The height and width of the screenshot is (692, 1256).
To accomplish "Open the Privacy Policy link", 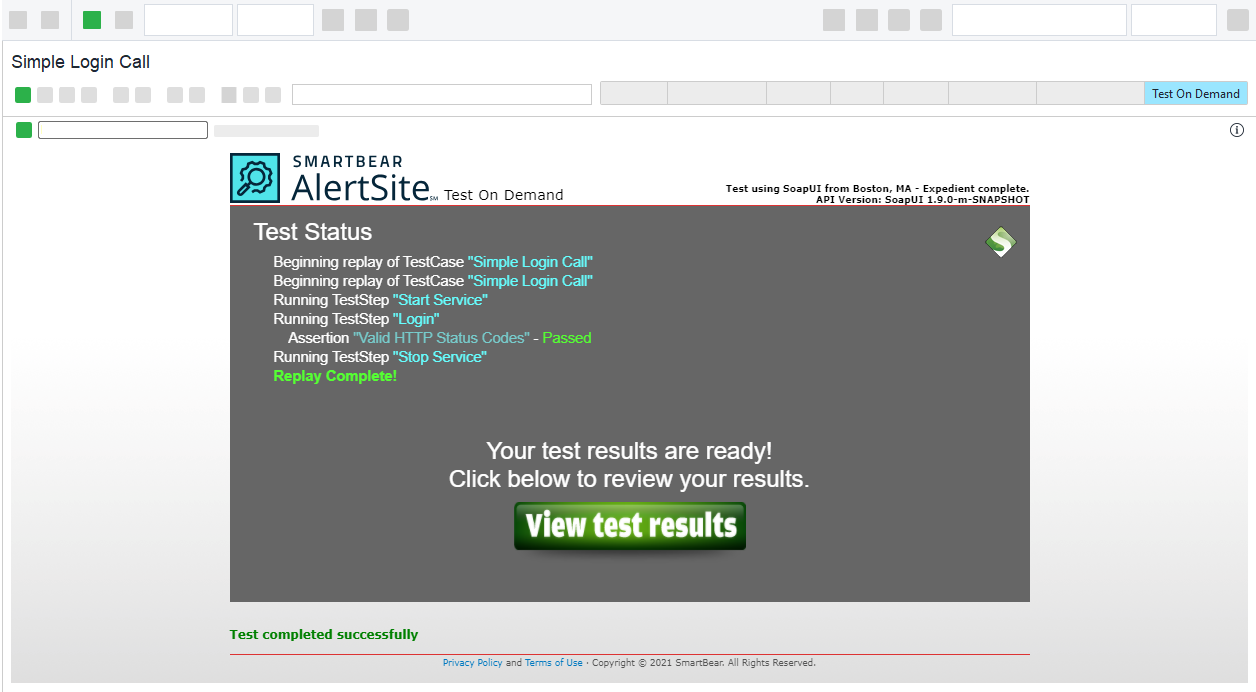I will (x=472, y=663).
